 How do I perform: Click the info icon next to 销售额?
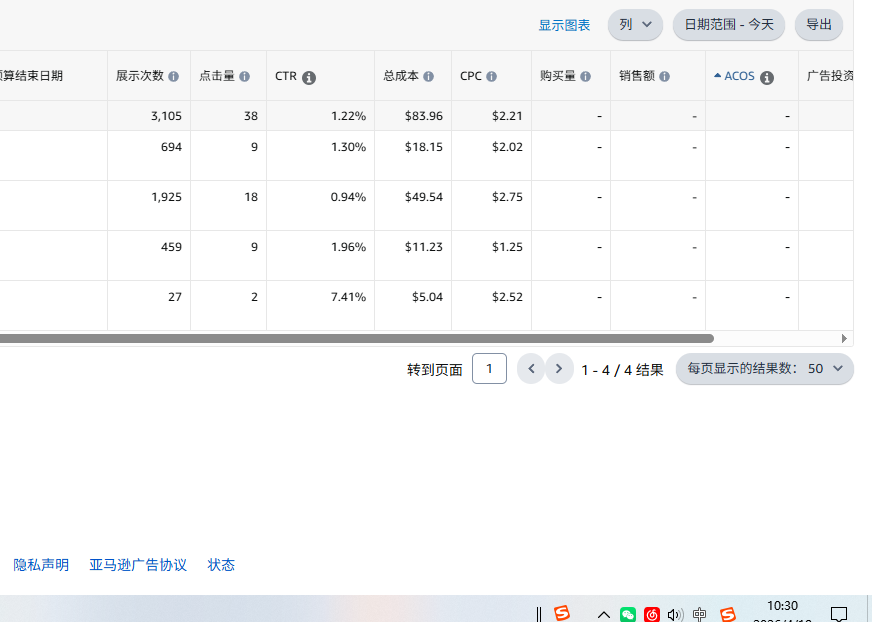[x=665, y=77]
